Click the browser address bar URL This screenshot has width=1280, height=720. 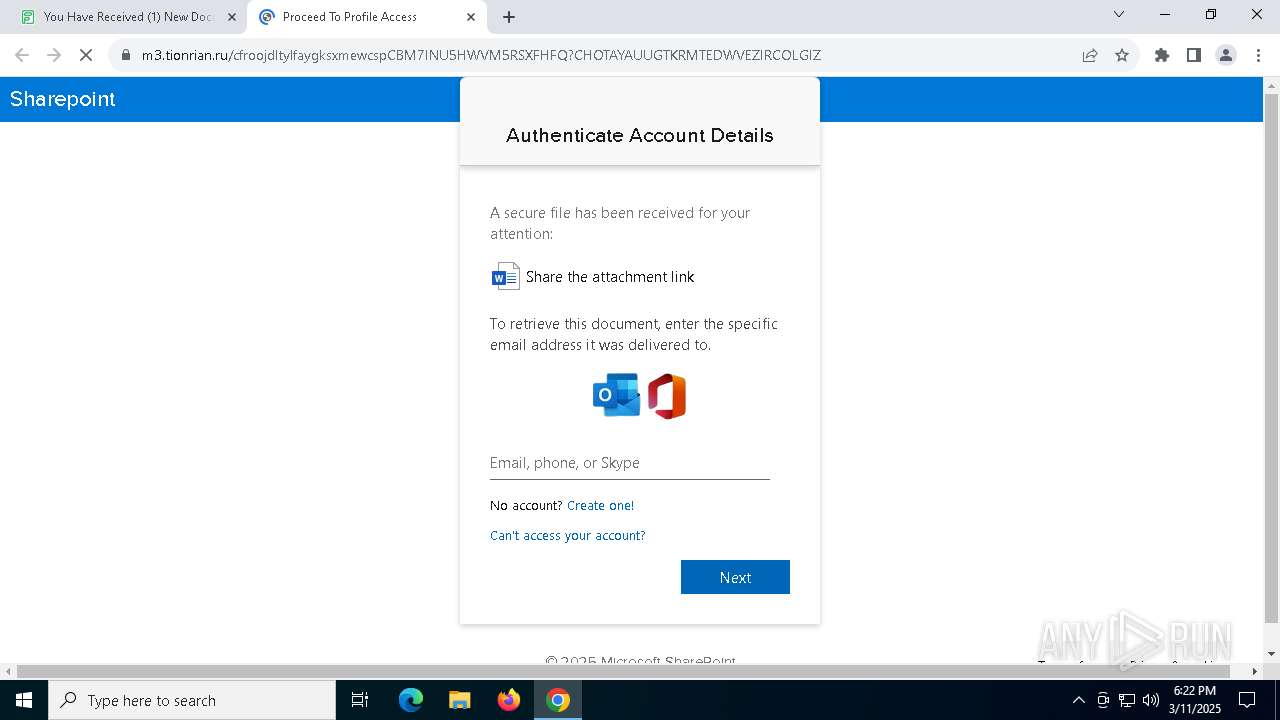(x=481, y=55)
